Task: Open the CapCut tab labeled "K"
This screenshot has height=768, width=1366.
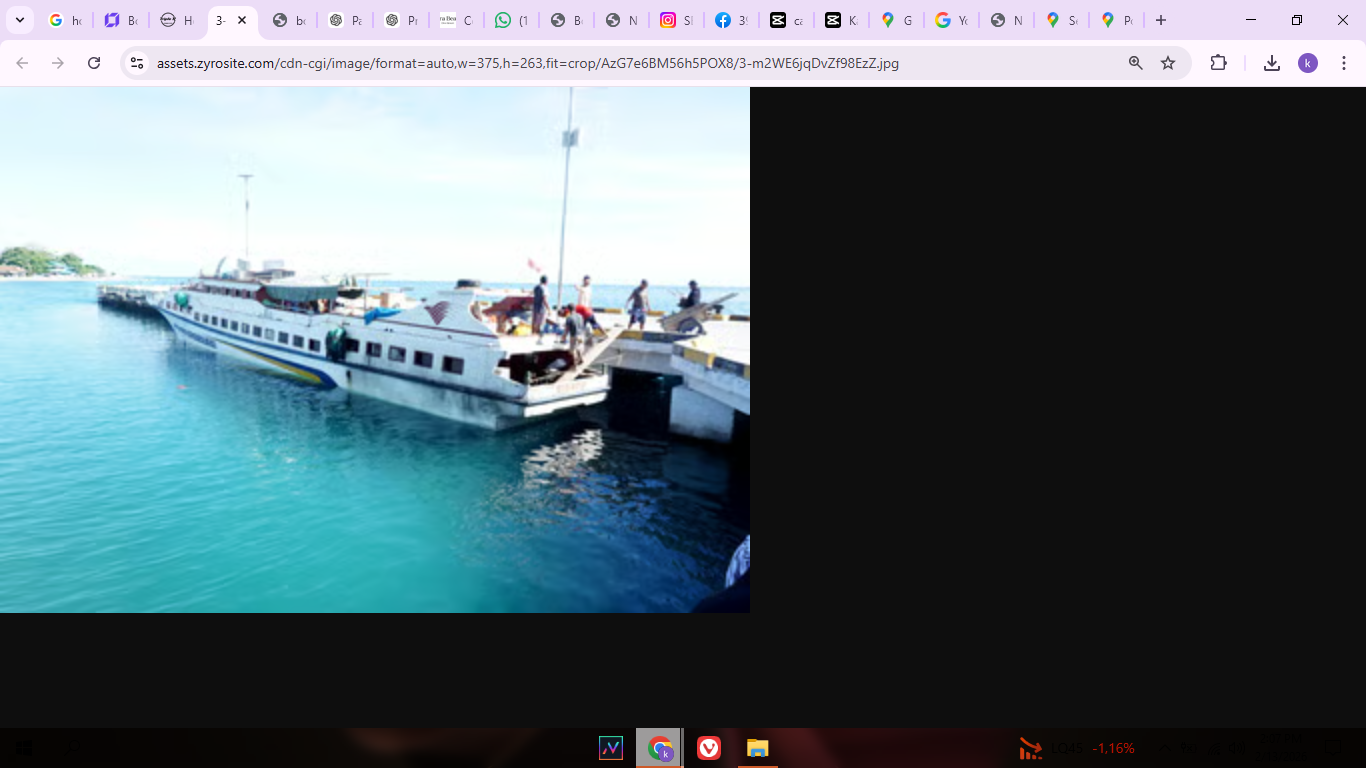Action: point(842,20)
